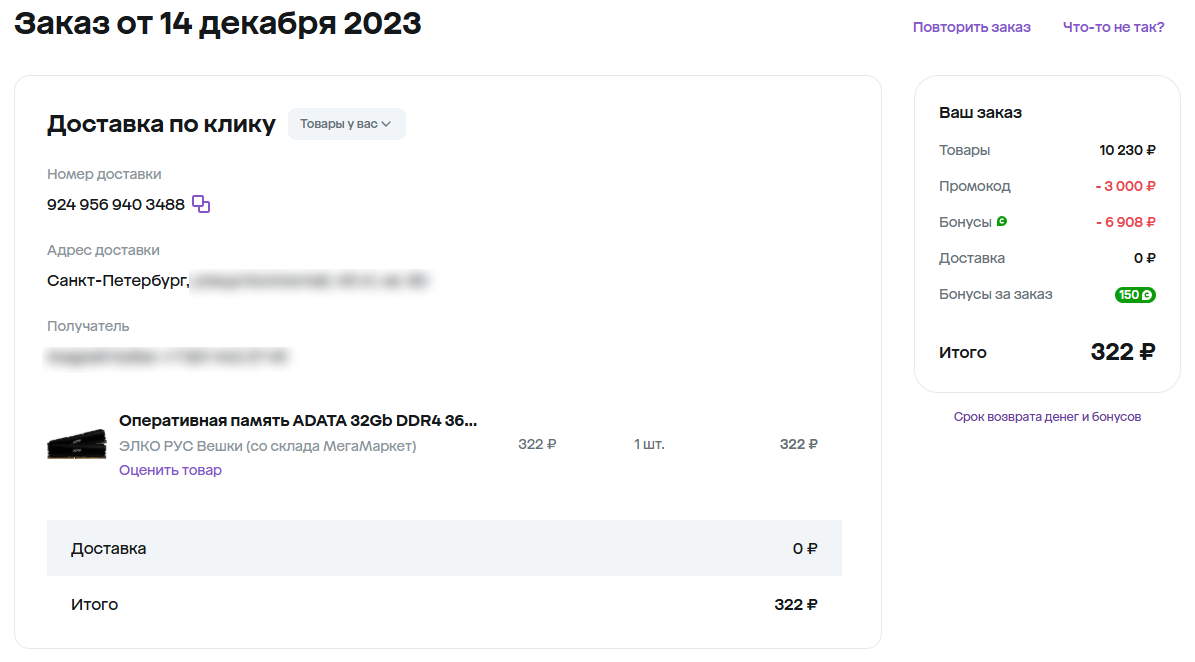
Task: Open the Оперативная память ADATA 32Gb DDR4 title
Action: pos(298,421)
